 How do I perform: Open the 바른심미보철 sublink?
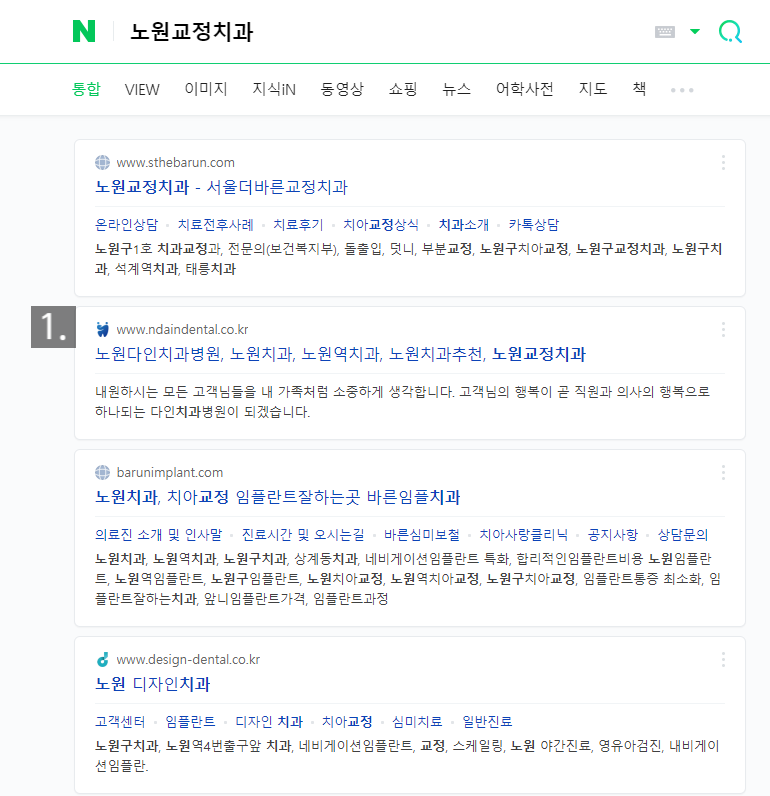click(422, 535)
